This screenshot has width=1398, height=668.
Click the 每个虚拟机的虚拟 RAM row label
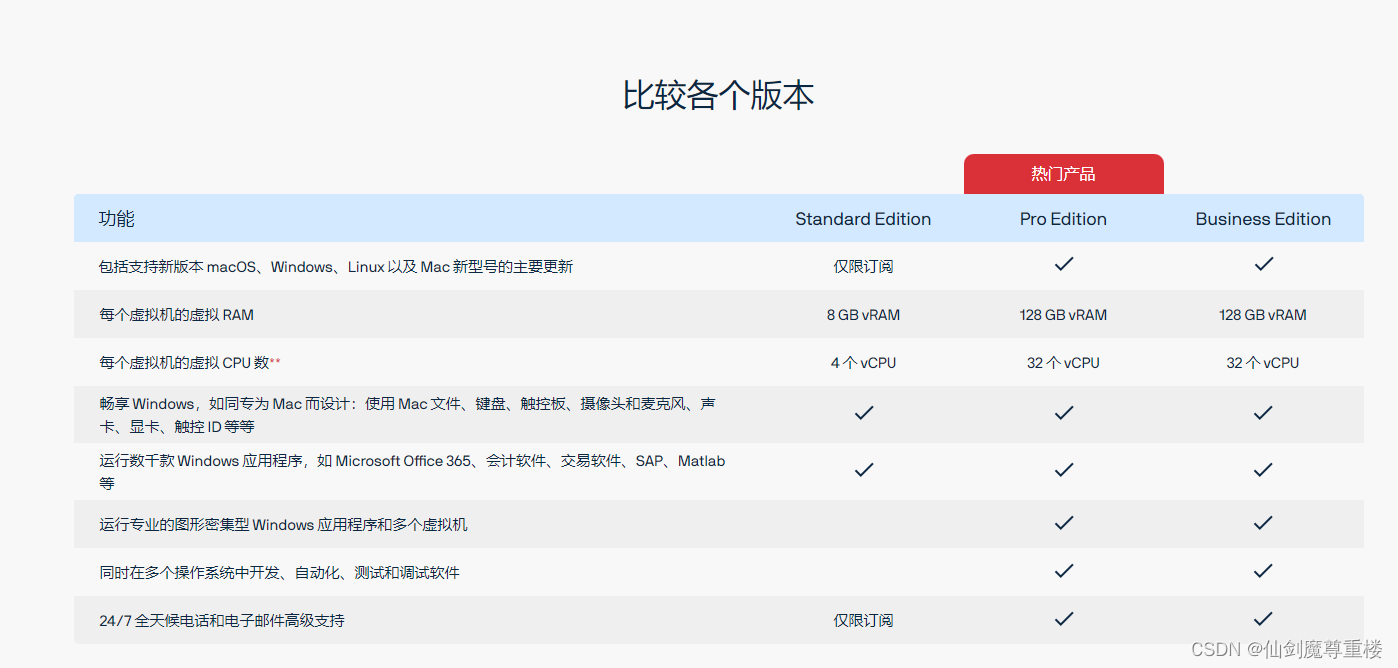tap(176, 315)
